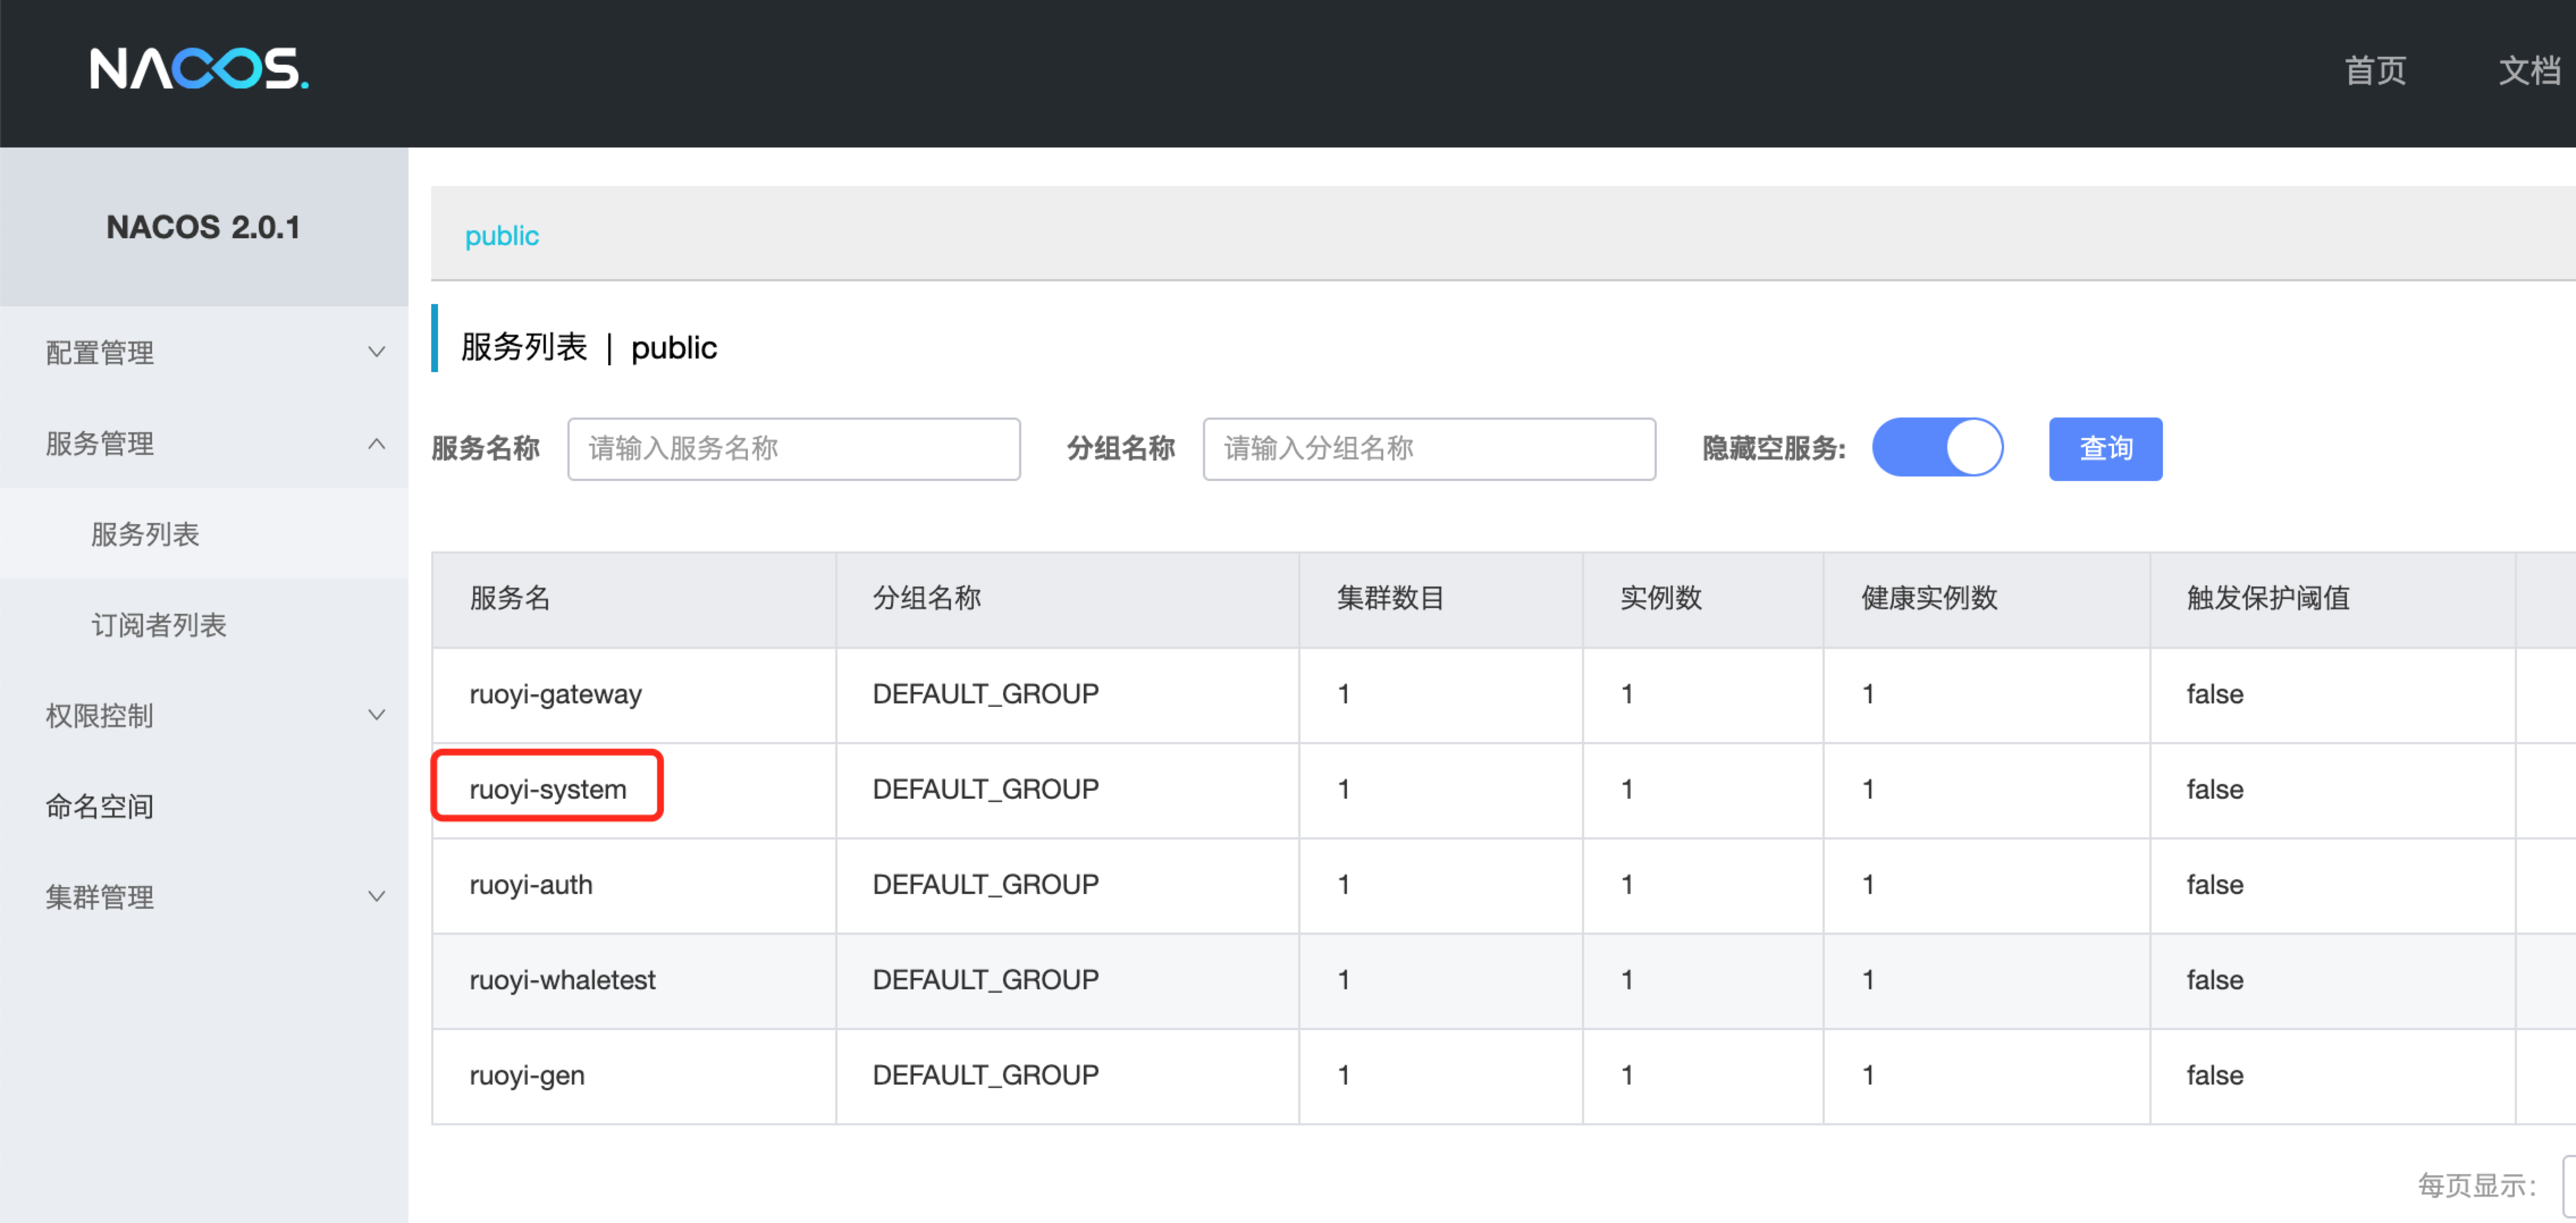Open 服务列表 in the sidebar
This screenshot has height=1223, width=2576.
point(145,534)
